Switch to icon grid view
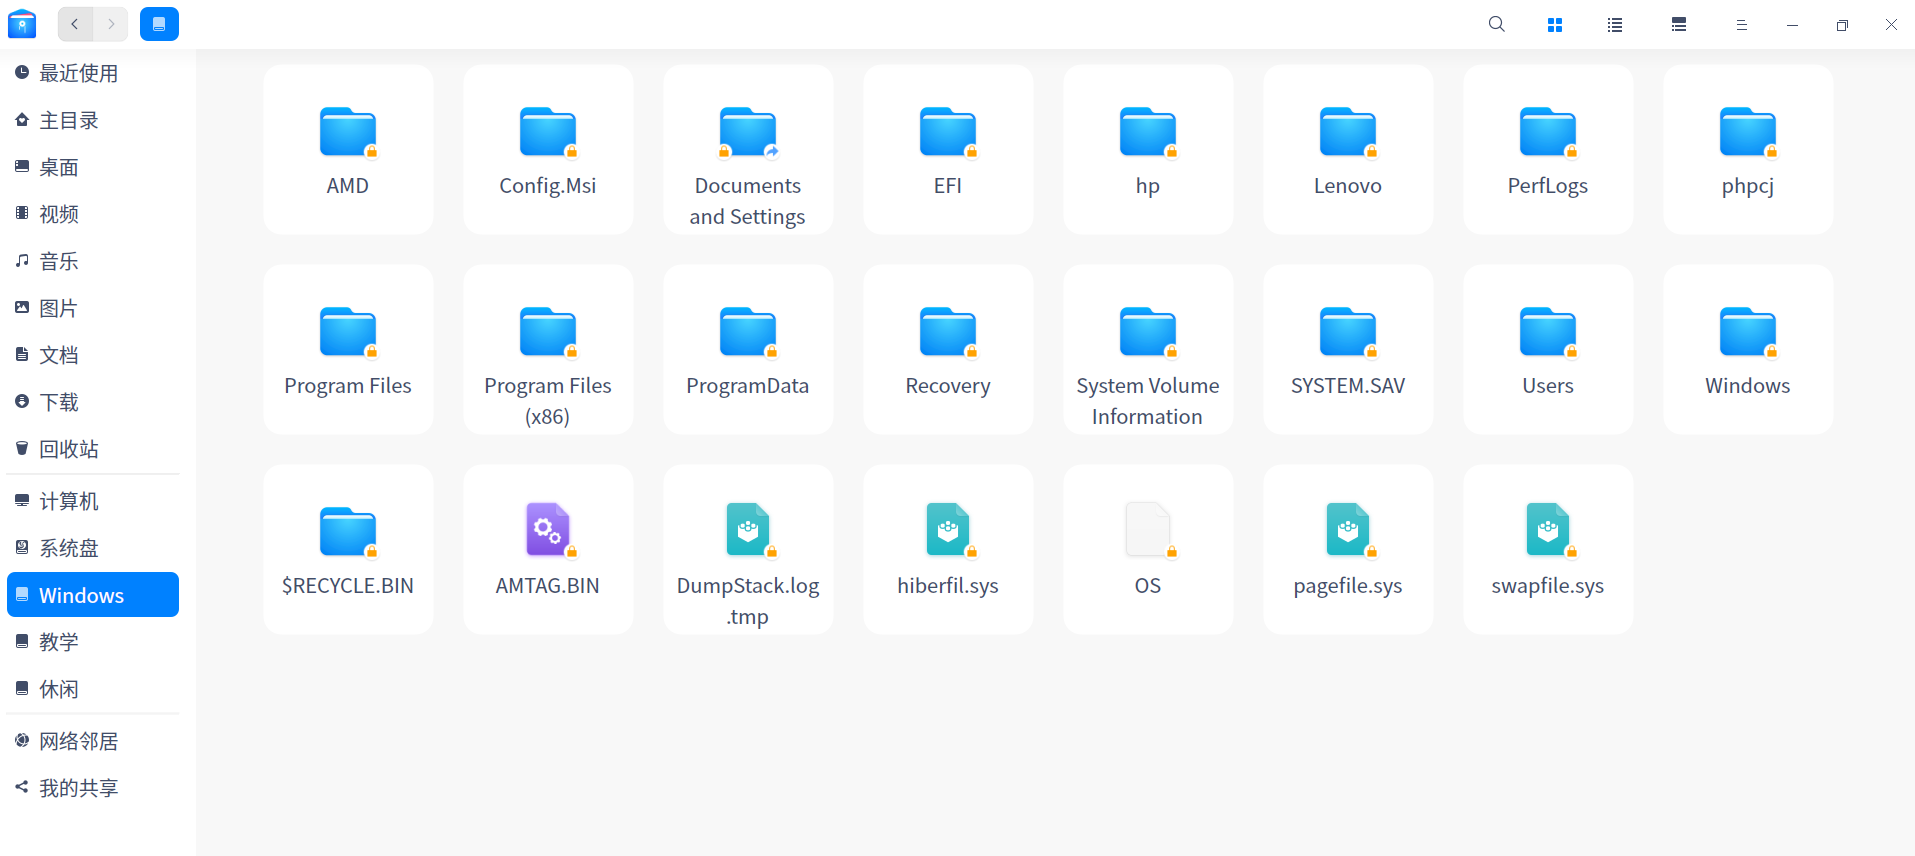Viewport: 1915px width, 856px height. (1554, 25)
